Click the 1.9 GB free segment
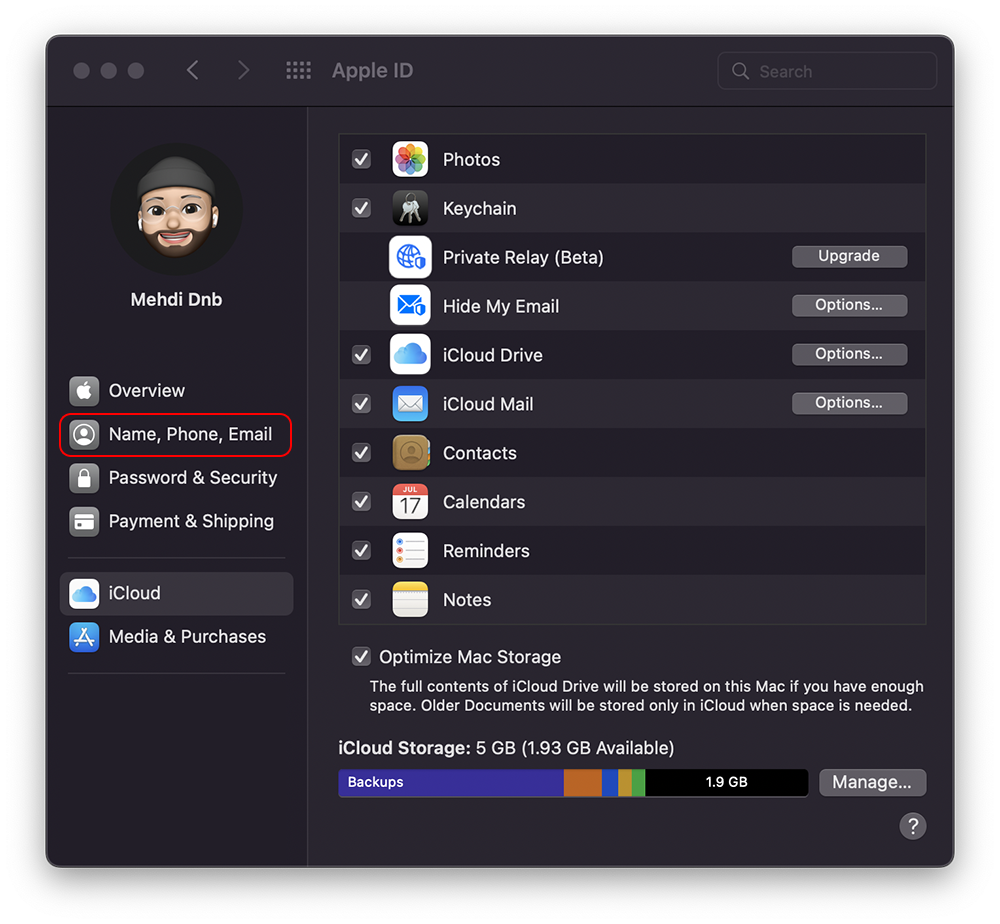Image resolution: width=1000 pixels, height=924 pixels. (726, 782)
